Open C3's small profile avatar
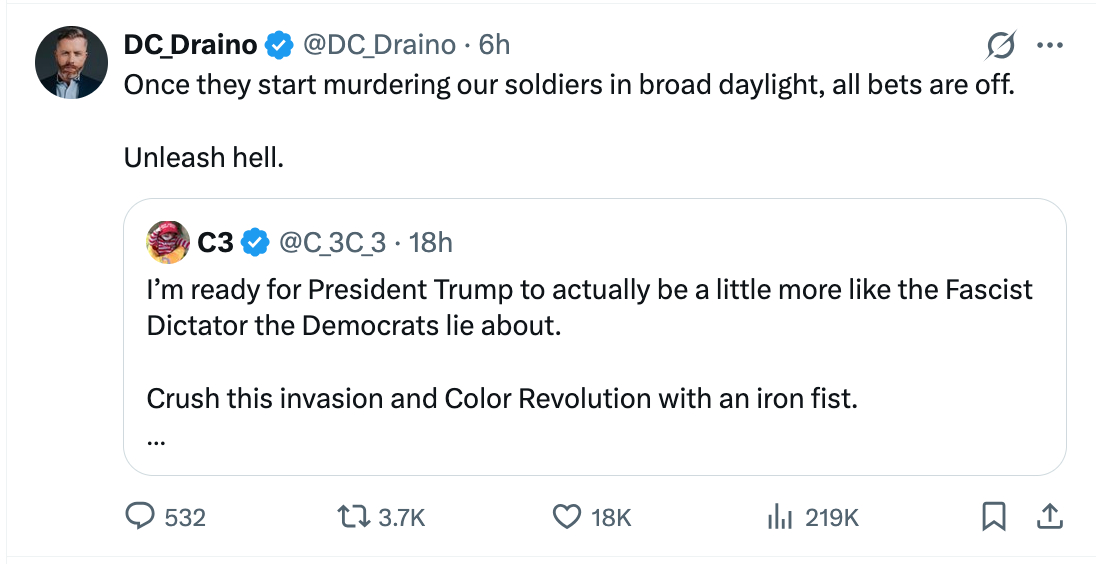 pyautogui.click(x=168, y=242)
